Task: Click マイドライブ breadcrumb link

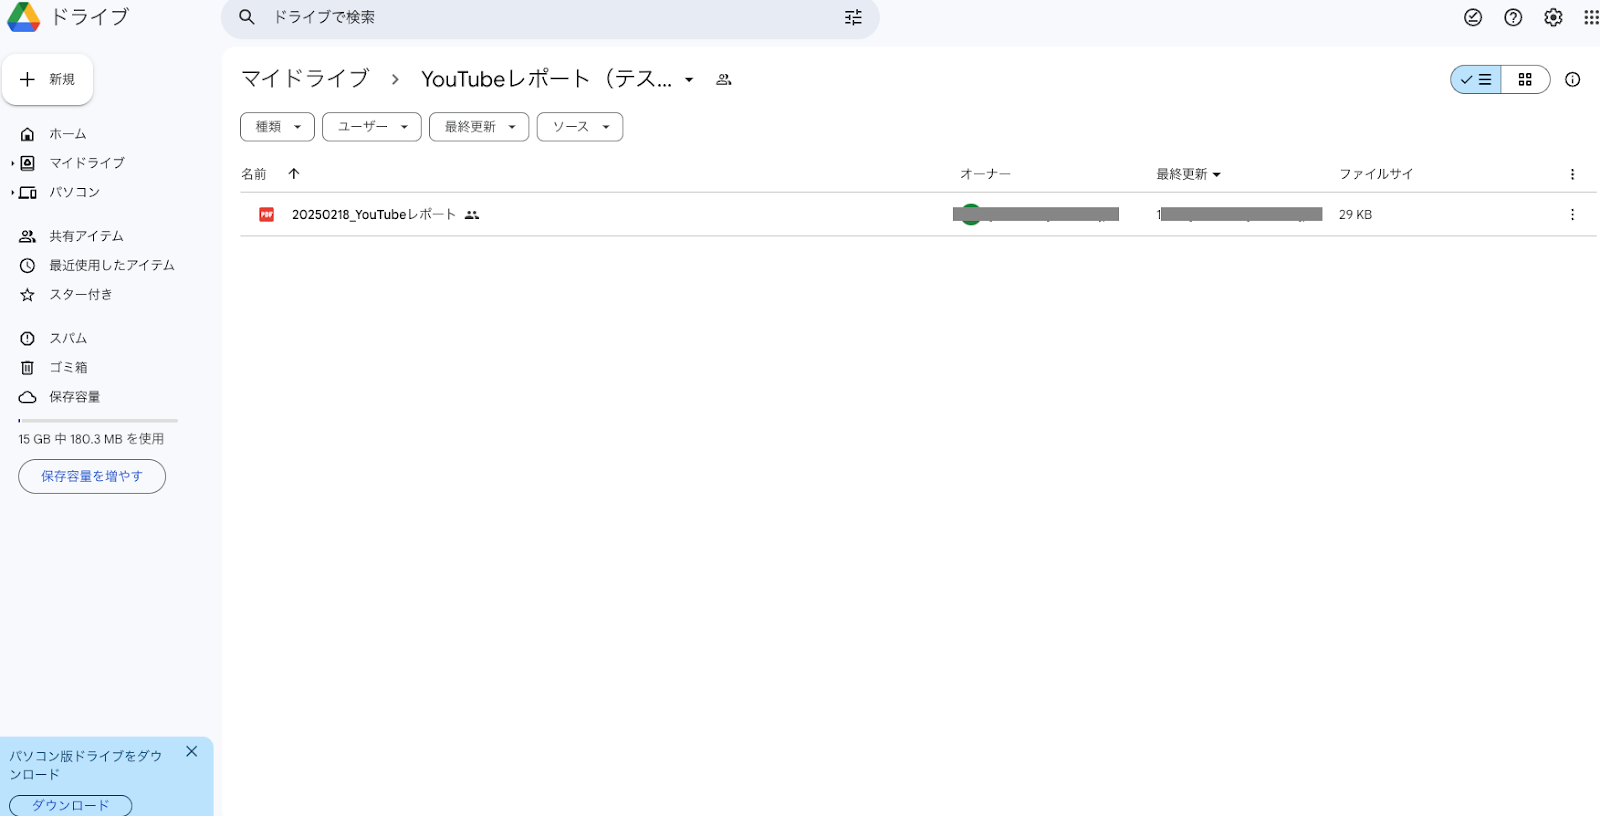Action: pos(305,79)
